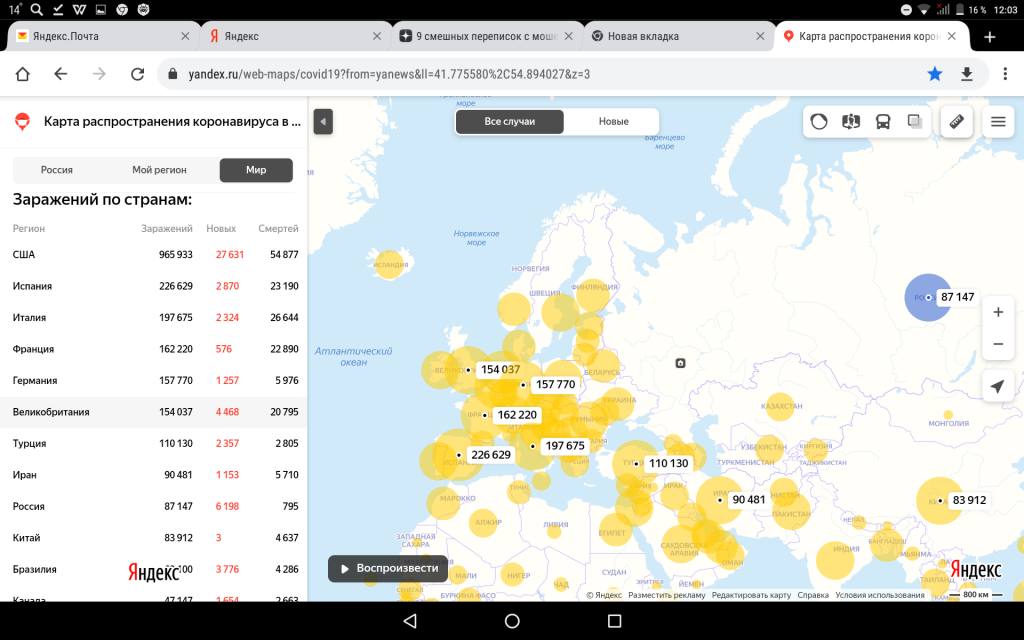Image resolution: width=1024 pixels, height=640 pixels.
Task: Click the geolocation arrow button
Action: pos(997,386)
